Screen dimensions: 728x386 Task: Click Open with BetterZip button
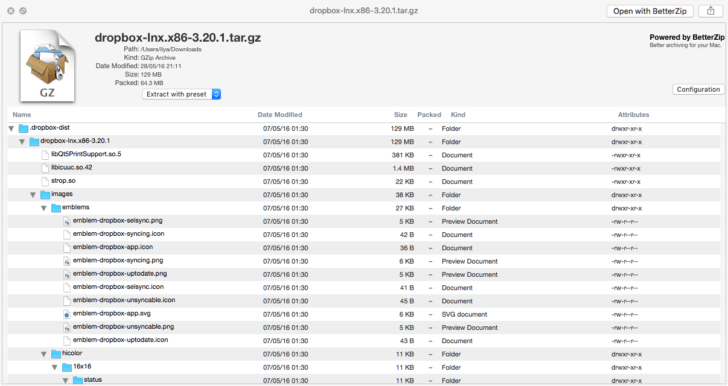coord(650,11)
